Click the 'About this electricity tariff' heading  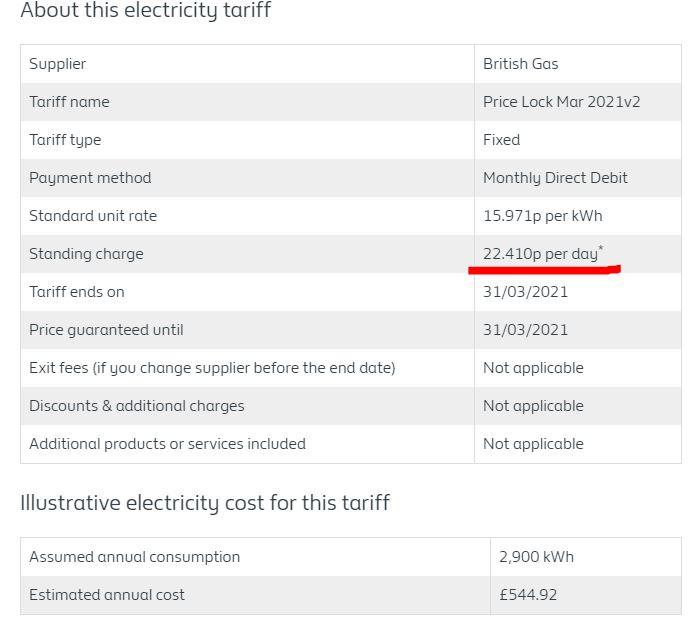pos(146,10)
